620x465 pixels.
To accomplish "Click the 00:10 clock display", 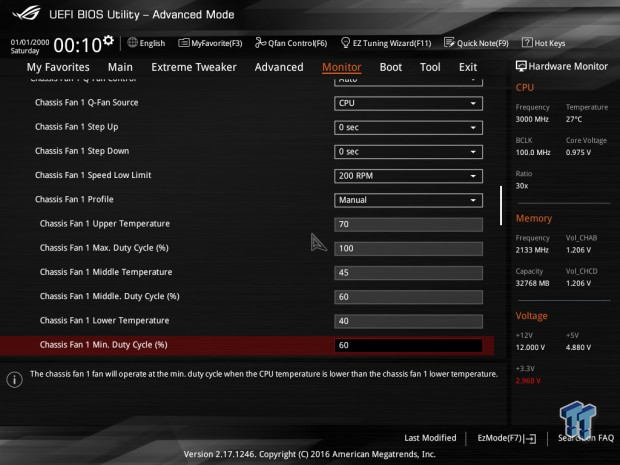I will (x=78, y=45).
